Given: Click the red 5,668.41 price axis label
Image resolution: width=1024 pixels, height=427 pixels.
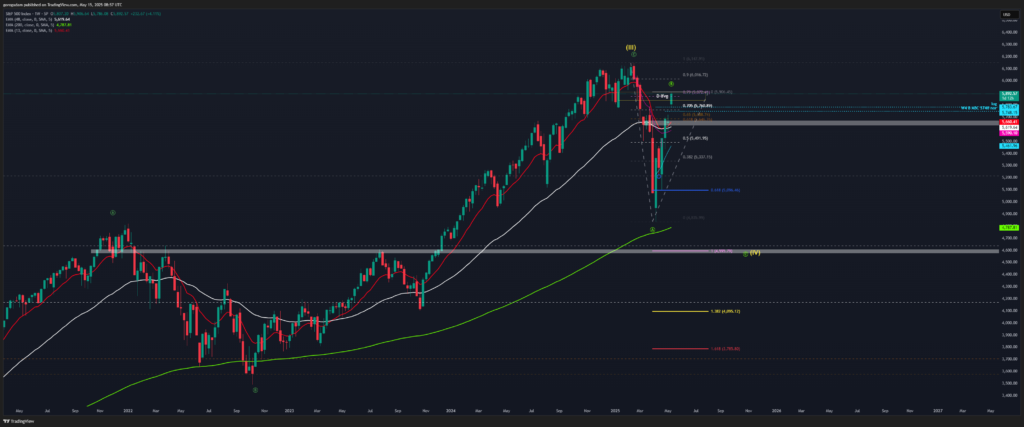Looking at the screenshot, I should tap(1008, 121).
